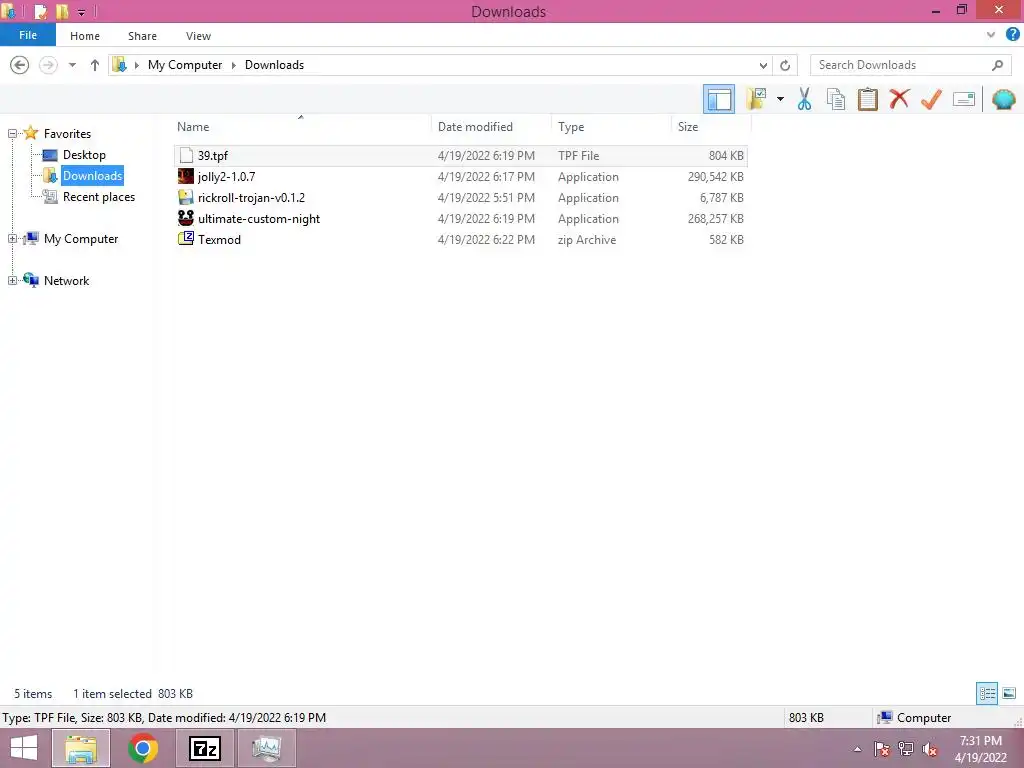This screenshot has width=1024, height=768.
Task: Sort by the Type column header
Action: tap(611, 127)
